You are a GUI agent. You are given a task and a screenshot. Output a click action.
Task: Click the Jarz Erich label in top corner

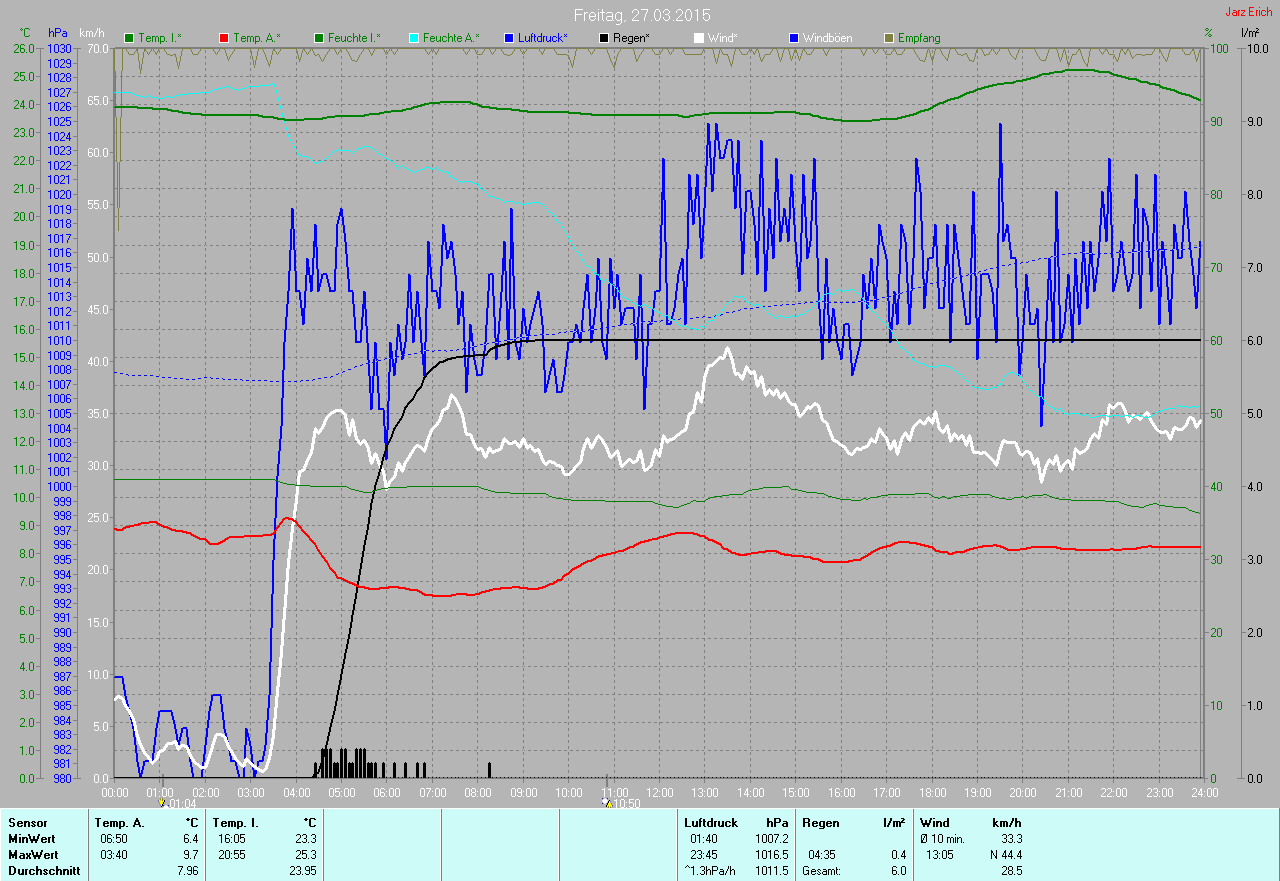(x=1249, y=13)
